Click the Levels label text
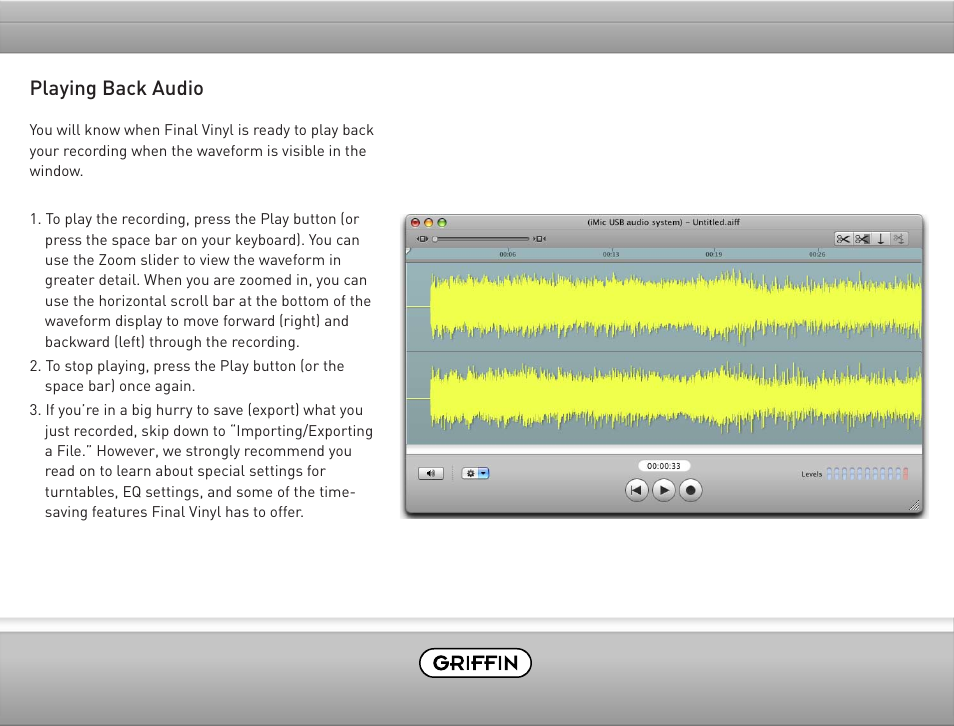The width and height of the screenshot is (954, 726). tap(812, 474)
